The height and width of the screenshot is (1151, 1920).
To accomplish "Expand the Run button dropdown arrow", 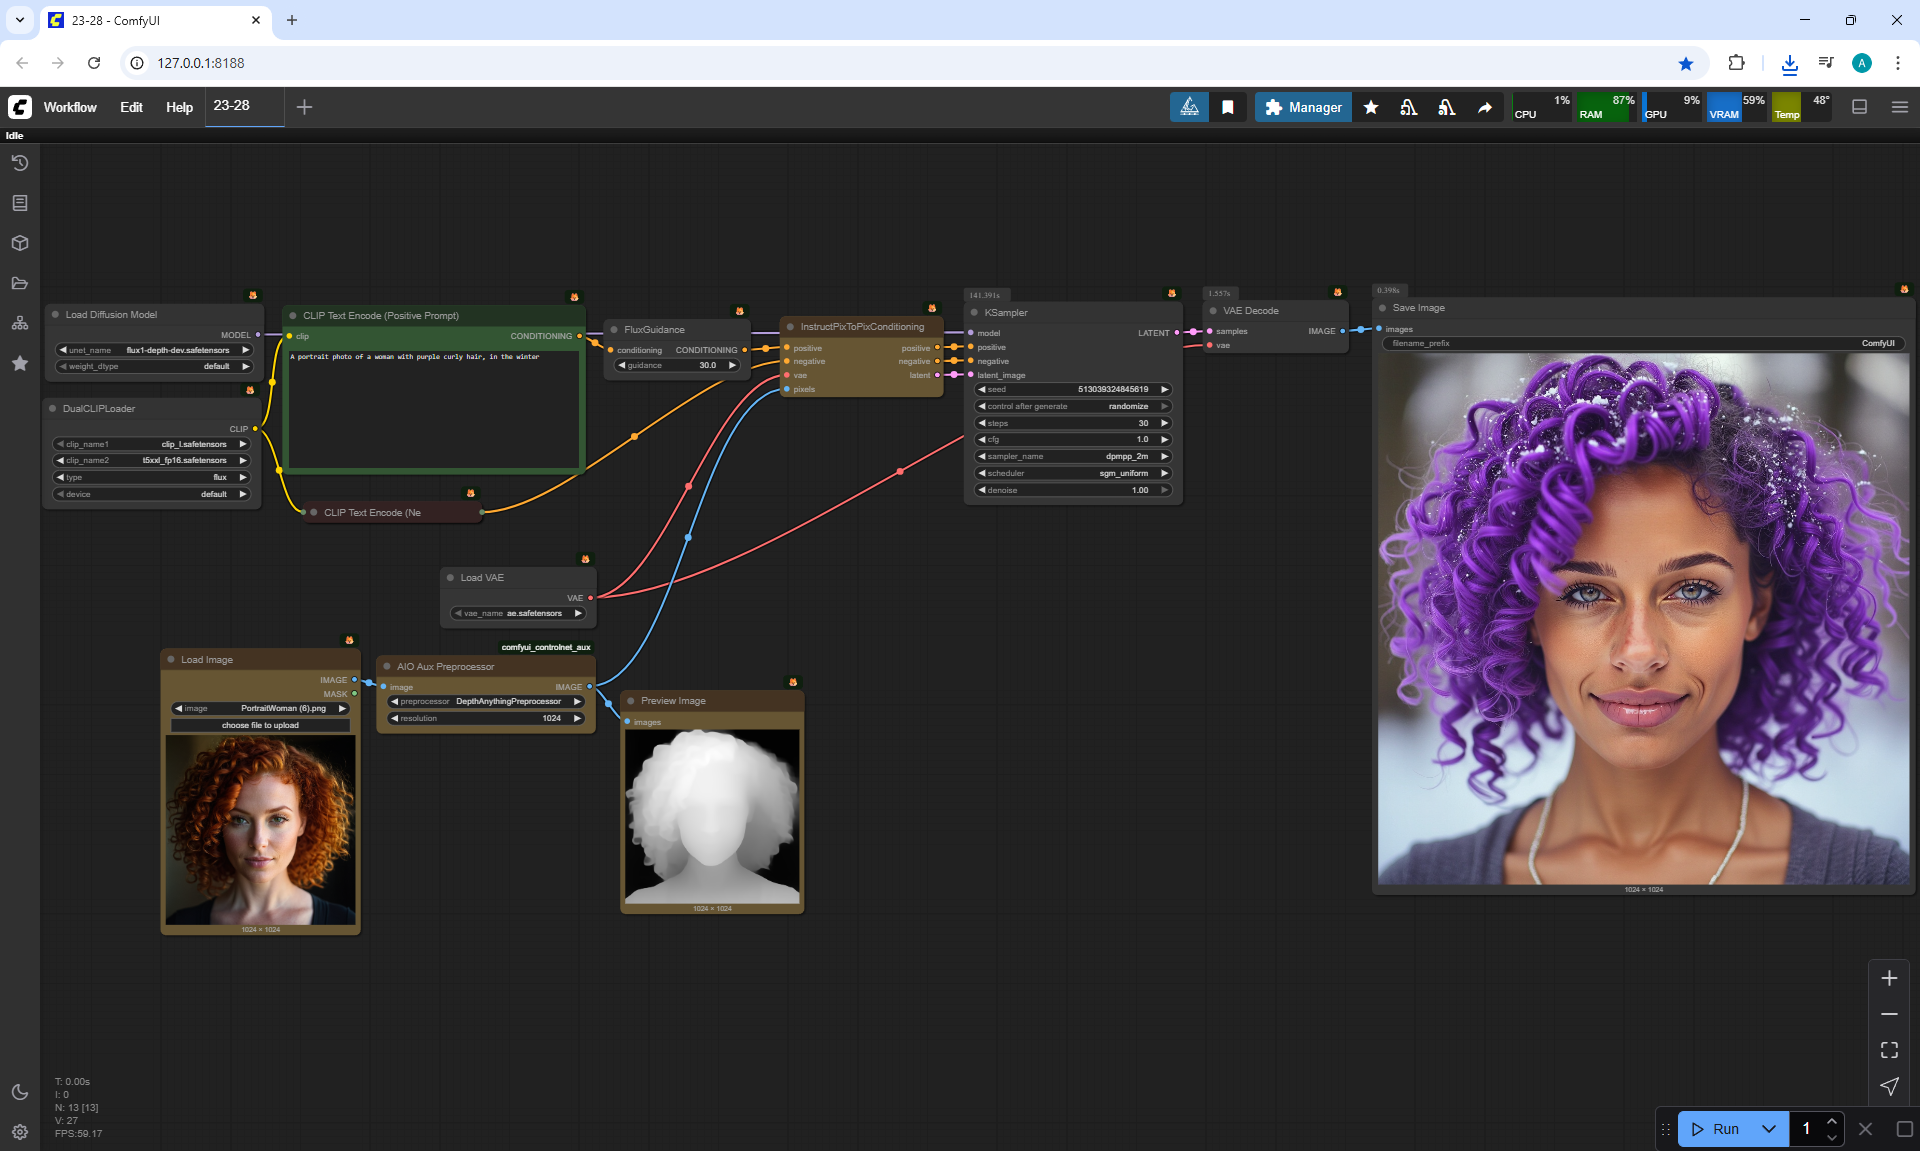I will [1768, 1129].
